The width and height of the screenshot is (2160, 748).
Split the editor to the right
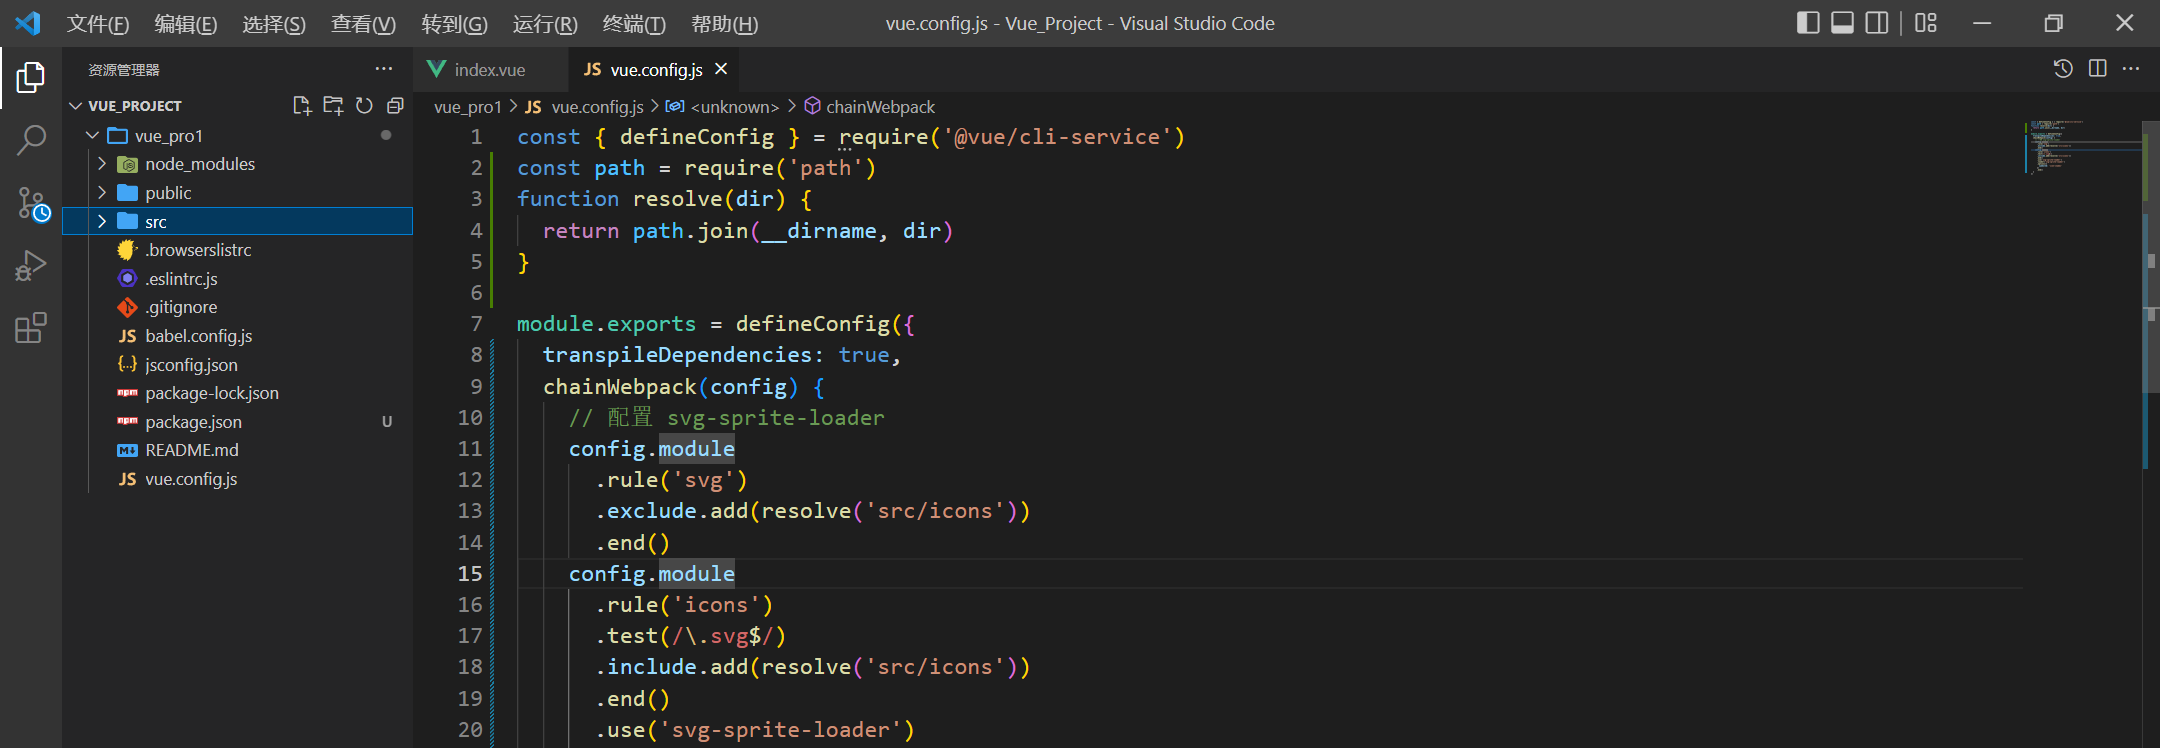click(2098, 69)
